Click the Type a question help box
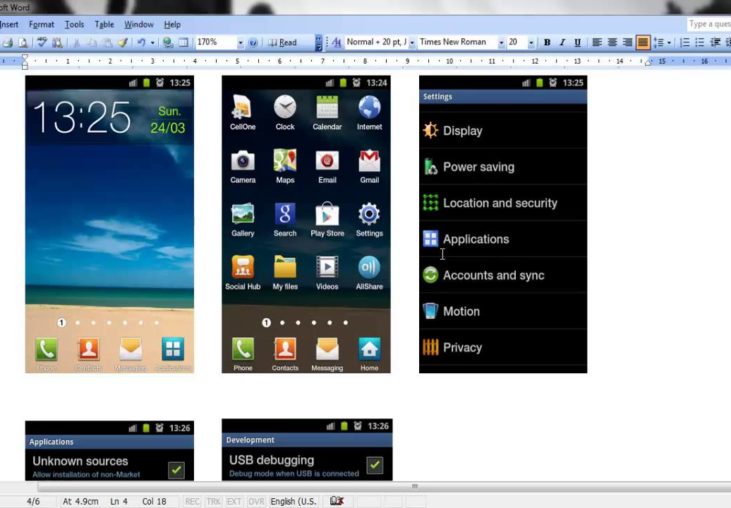Screen dimensions: 731x508 708,24
